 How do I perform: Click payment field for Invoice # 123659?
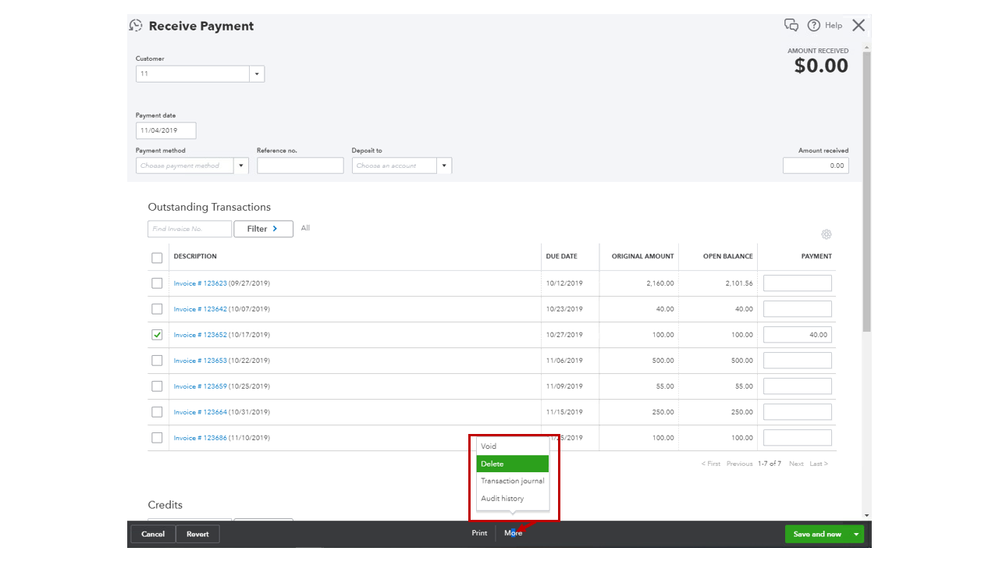[797, 386]
